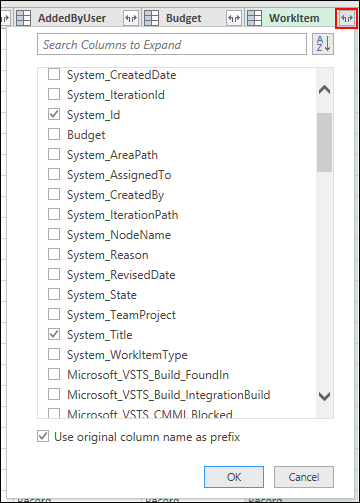360x503 pixels.
Task: Check the System_TeamProject checkbox
Action: click(x=54, y=314)
